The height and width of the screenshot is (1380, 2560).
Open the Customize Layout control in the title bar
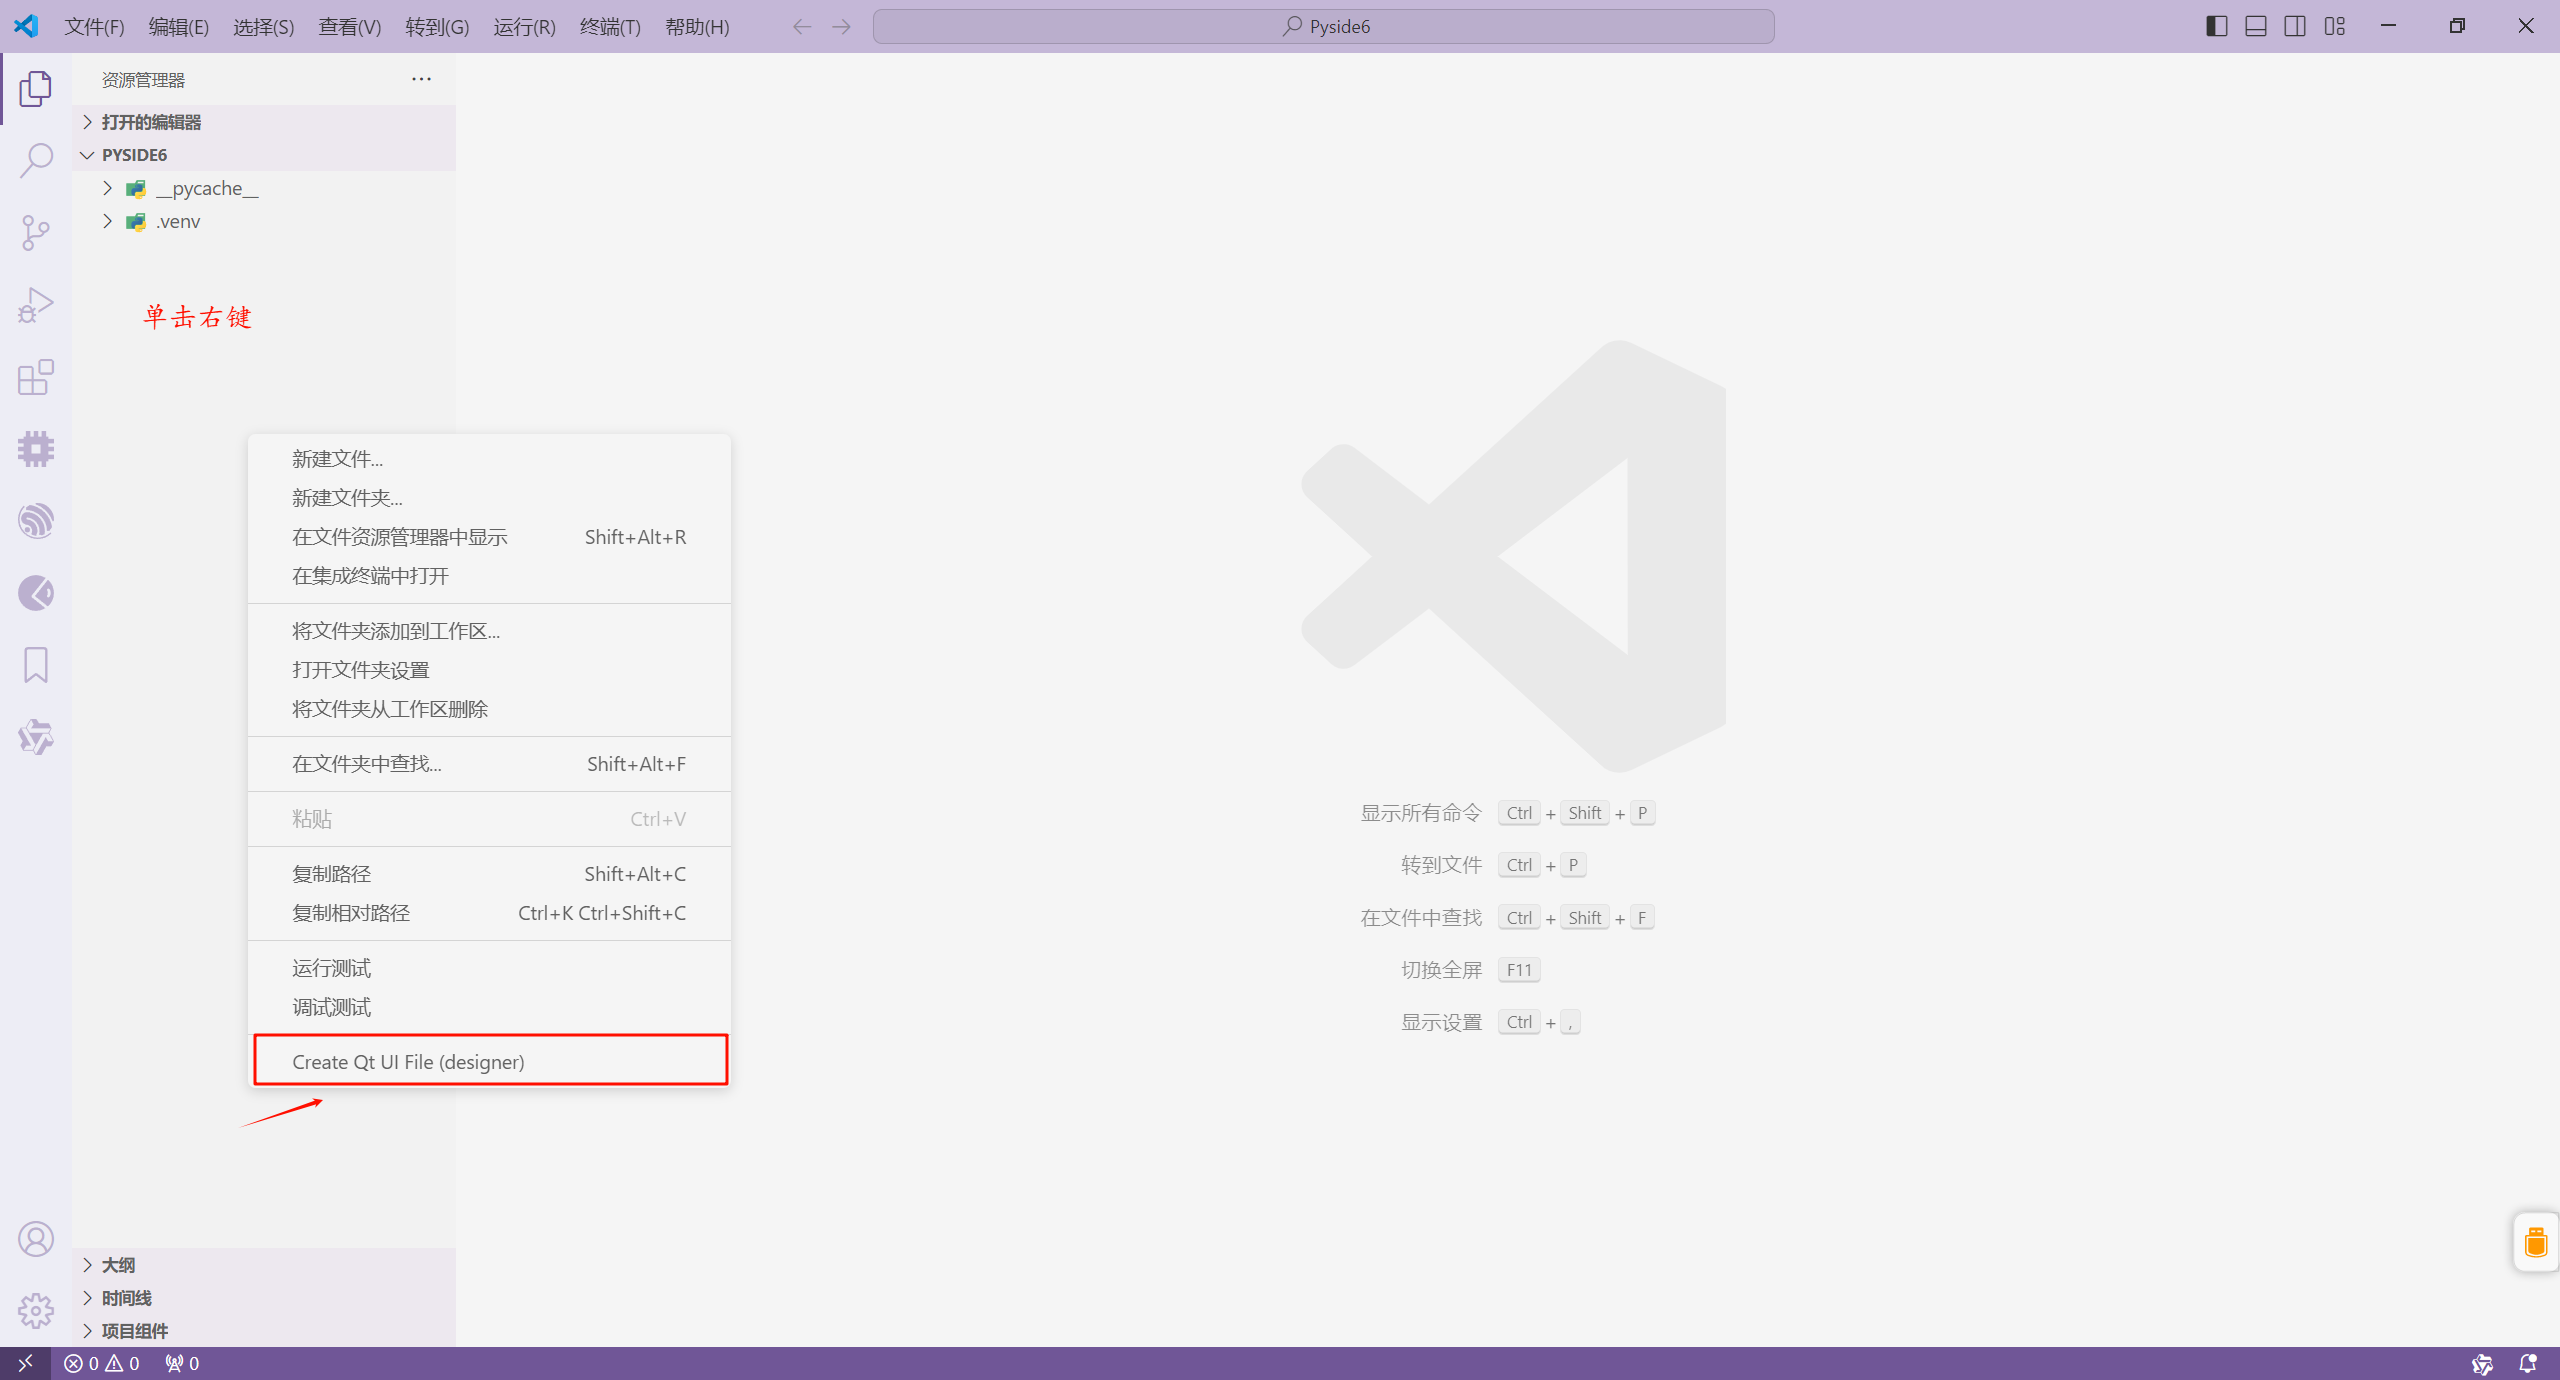pos(2336,26)
